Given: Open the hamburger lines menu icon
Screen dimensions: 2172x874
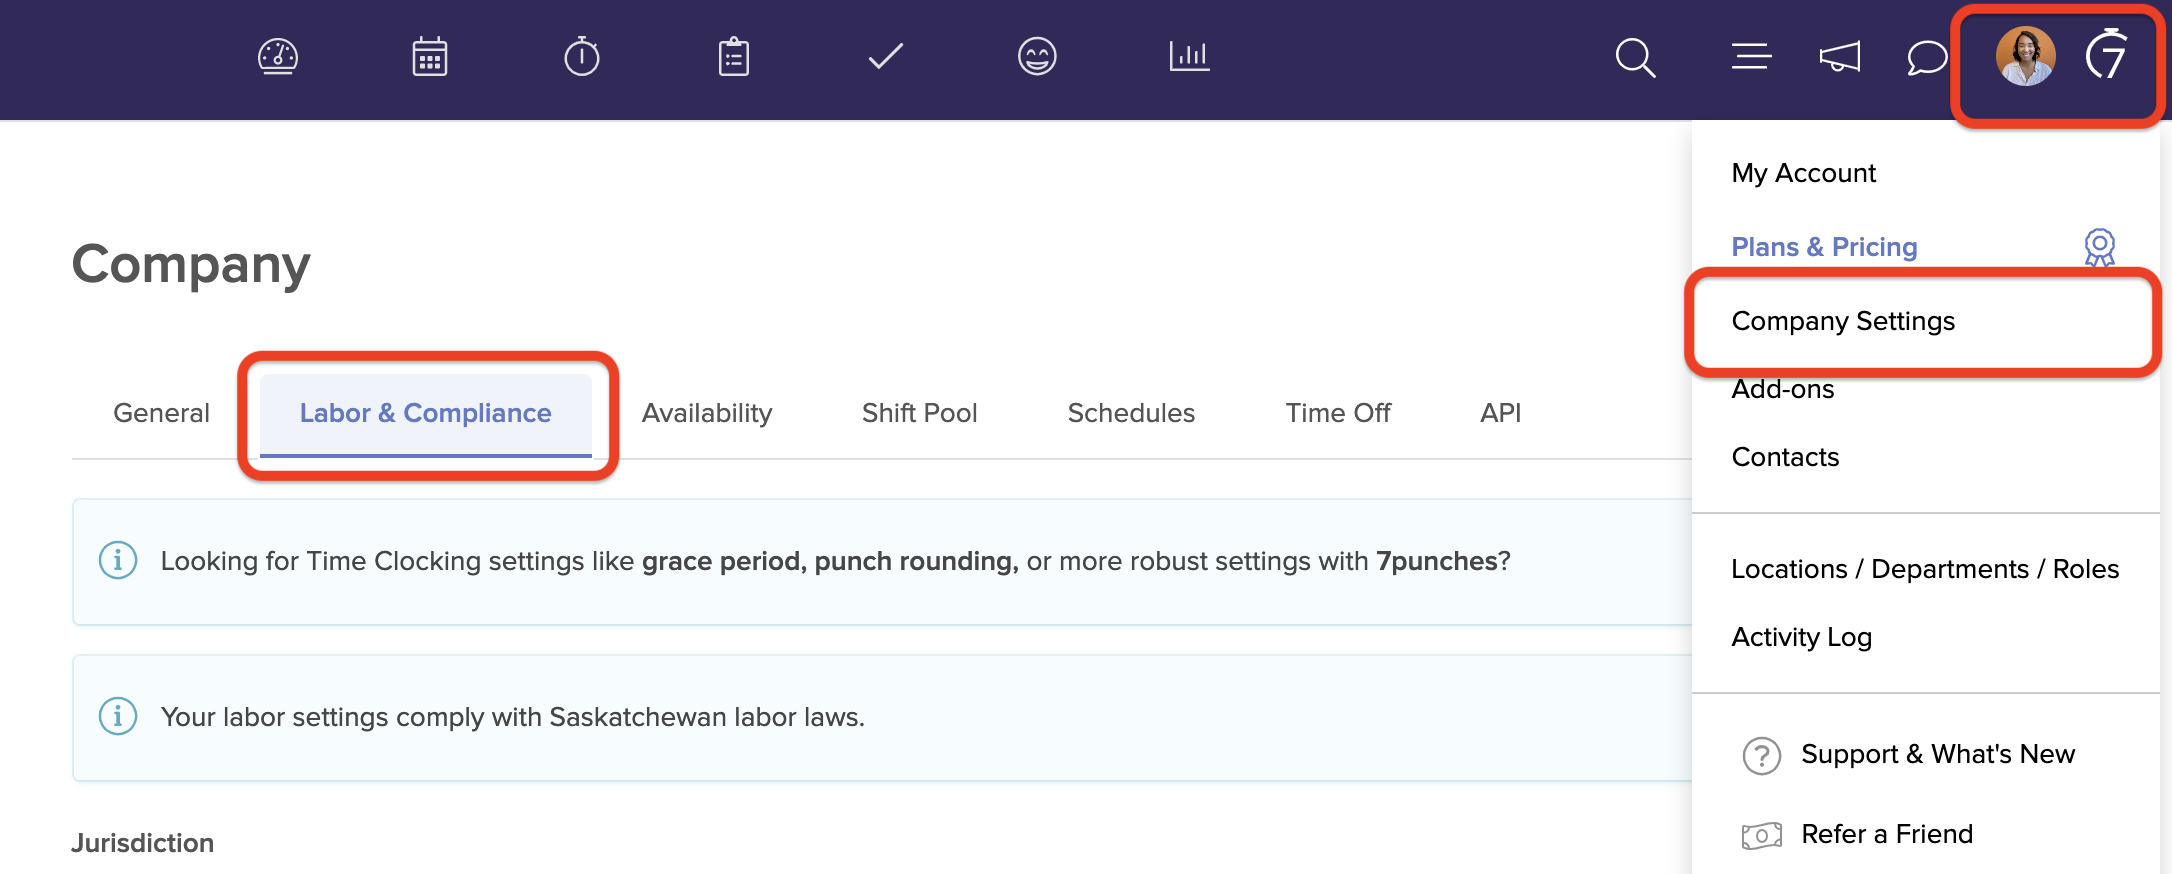Looking at the screenshot, I should [x=1752, y=57].
